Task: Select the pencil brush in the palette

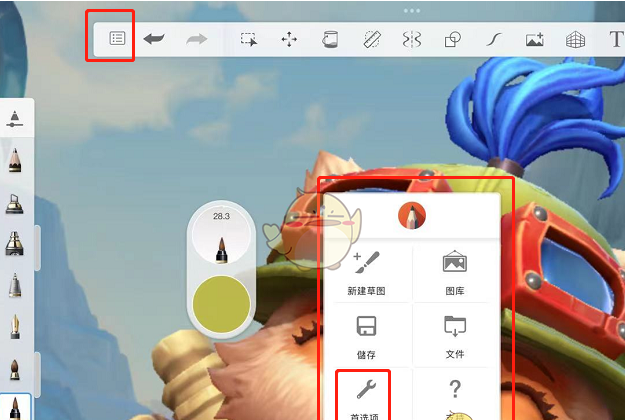Action: (x=15, y=160)
